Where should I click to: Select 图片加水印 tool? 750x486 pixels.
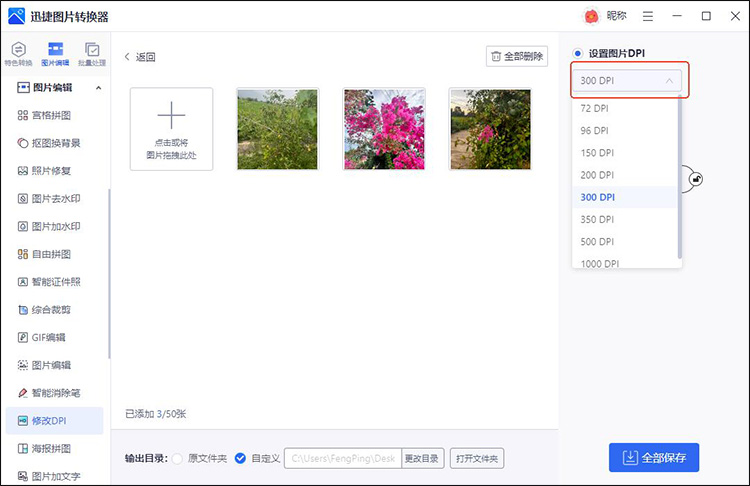tap(49, 226)
